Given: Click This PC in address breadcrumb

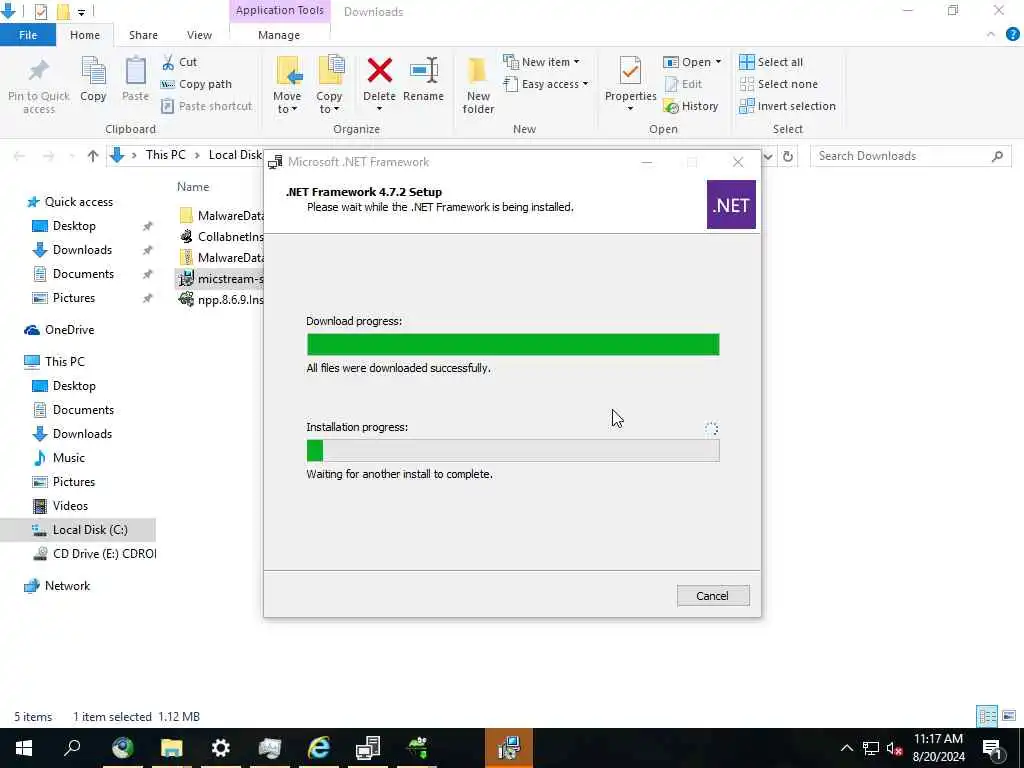Looking at the screenshot, I should point(165,155).
